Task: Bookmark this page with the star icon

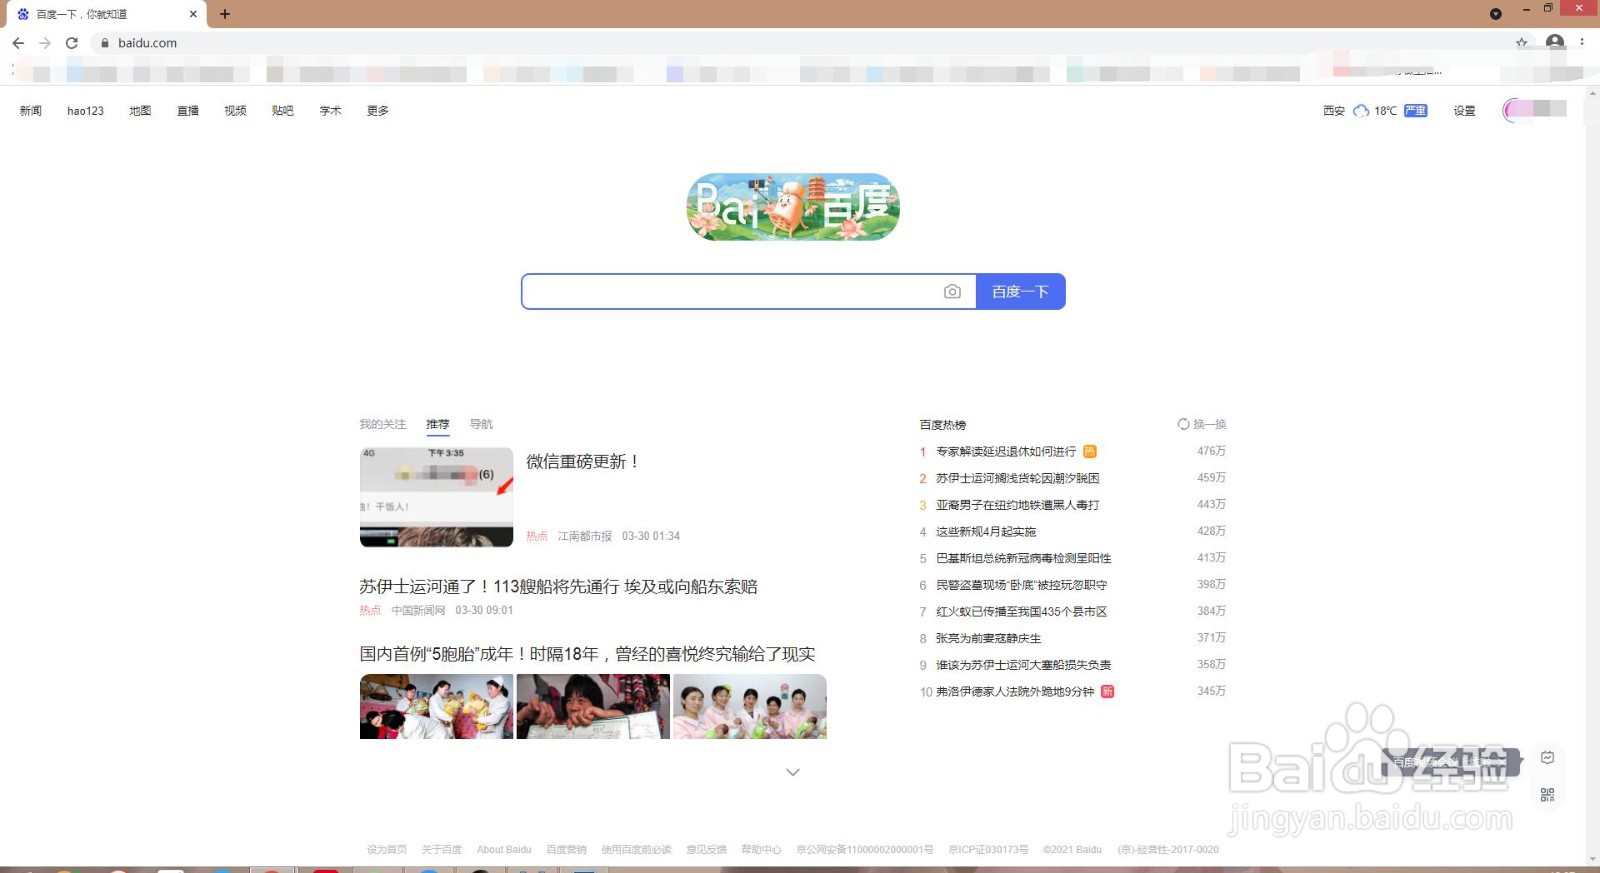Action: [1522, 43]
